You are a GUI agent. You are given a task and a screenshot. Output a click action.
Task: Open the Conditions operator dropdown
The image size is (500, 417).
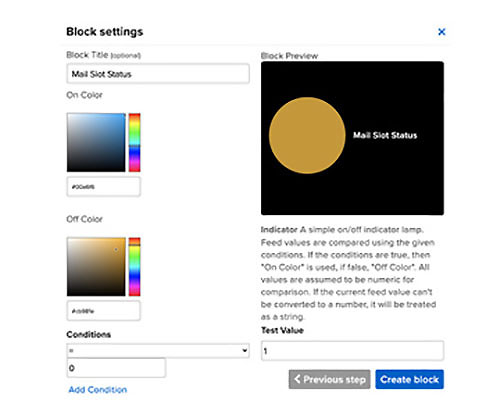[x=158, y=351]
